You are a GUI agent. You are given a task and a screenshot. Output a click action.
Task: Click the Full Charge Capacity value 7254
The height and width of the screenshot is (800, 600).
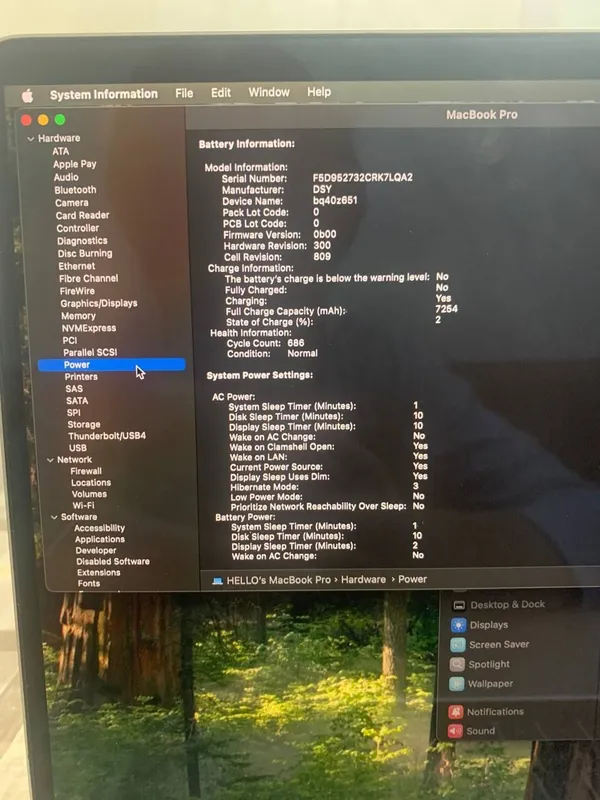(x=446, y=309)
